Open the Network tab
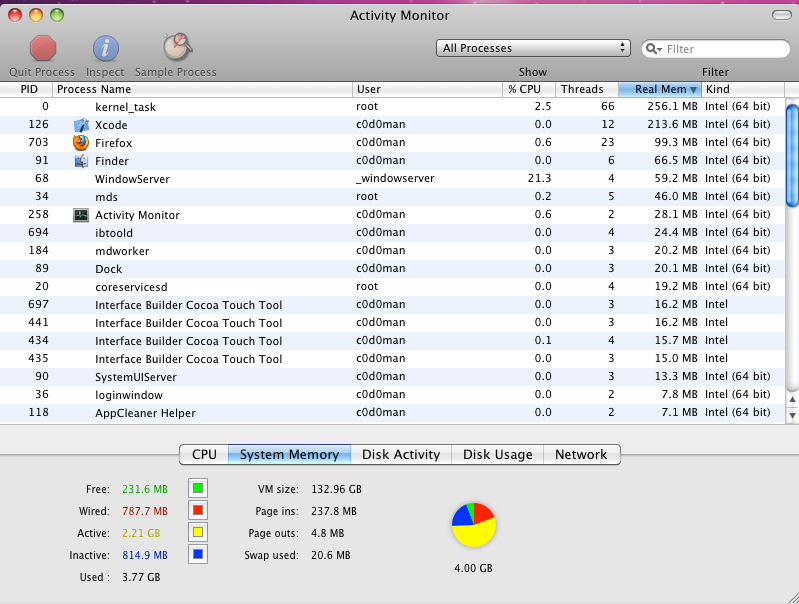 coord(581,455)
